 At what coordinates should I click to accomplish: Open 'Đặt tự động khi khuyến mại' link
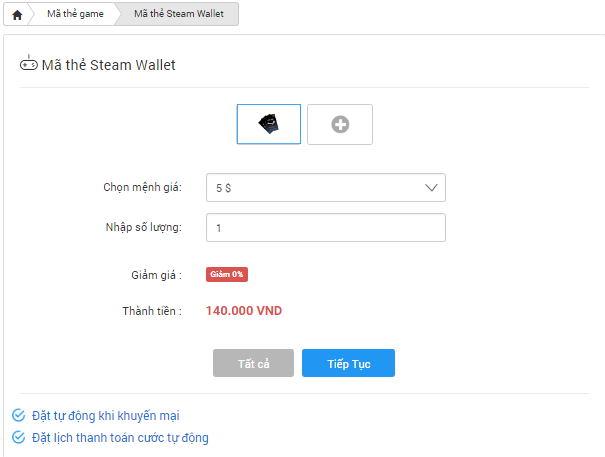pos(106,416)
